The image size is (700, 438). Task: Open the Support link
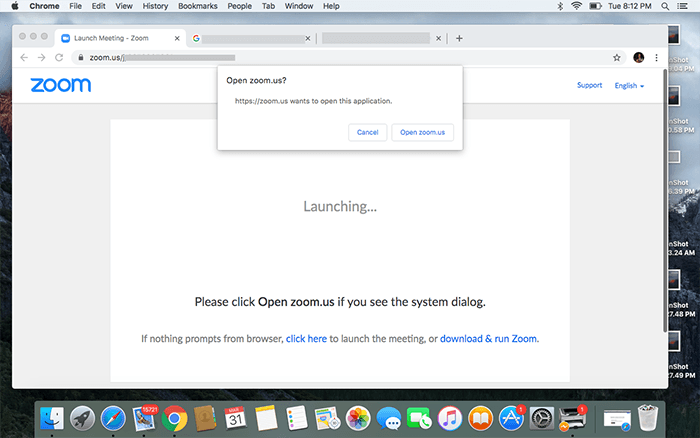[589, 85]
